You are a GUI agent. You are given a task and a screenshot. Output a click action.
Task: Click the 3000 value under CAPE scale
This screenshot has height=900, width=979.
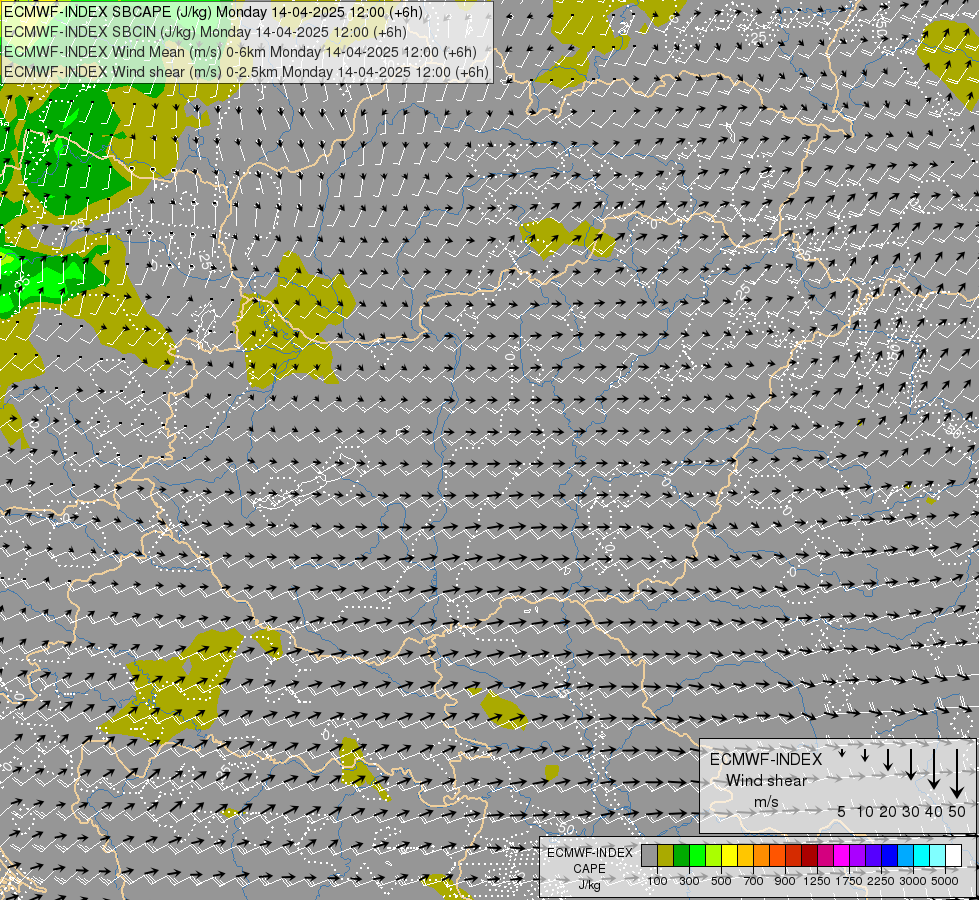pos(913,881)
